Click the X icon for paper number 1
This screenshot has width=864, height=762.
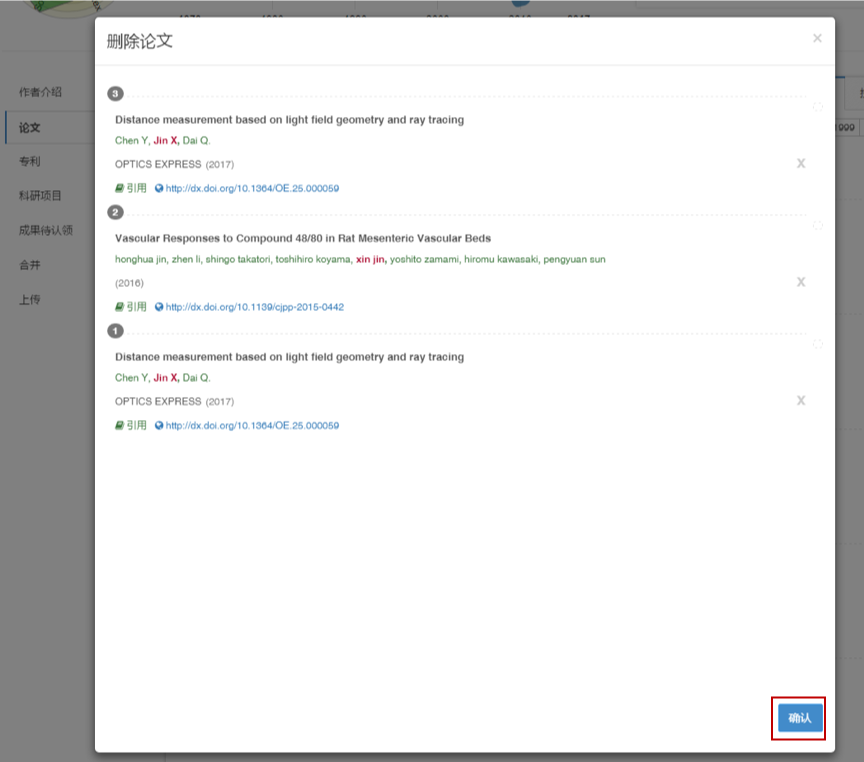click(x=800, y=400)
